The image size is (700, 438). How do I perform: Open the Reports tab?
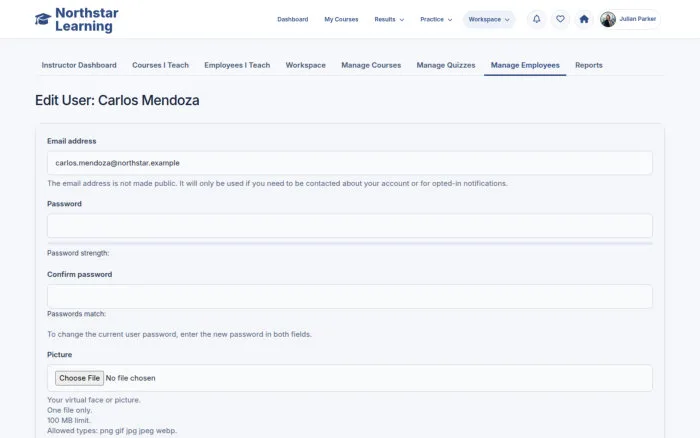pyautogui.click(x=588, y=65)
